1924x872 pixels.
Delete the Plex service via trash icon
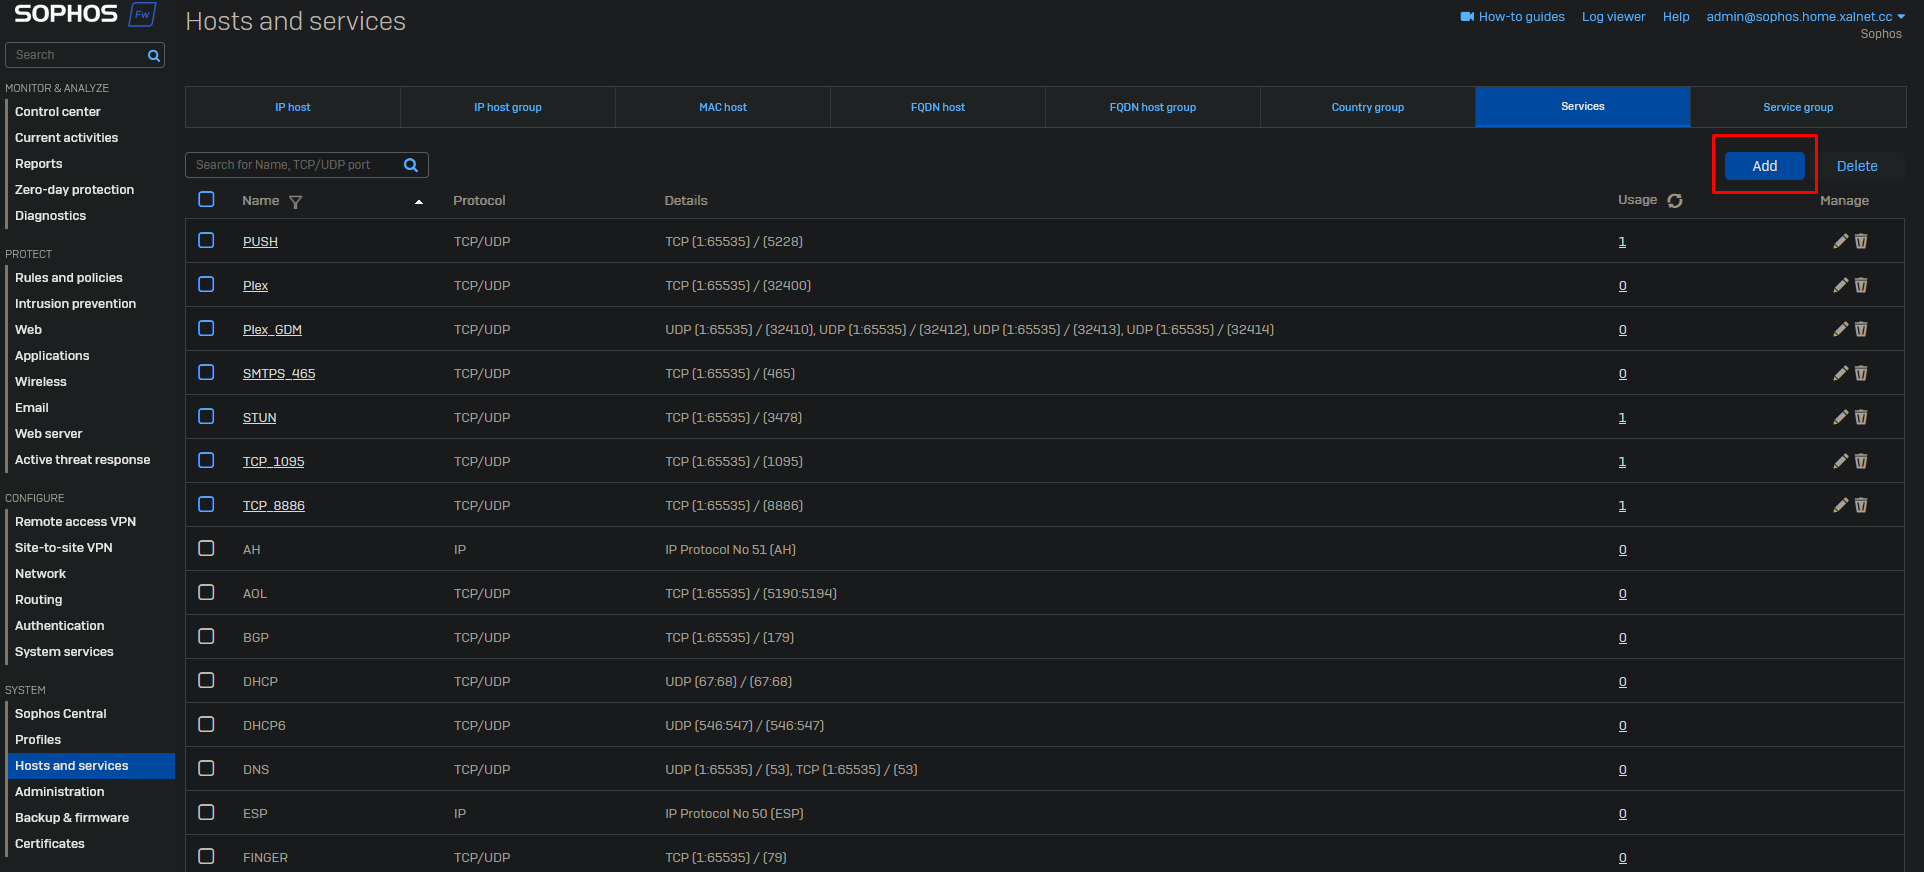click(x=1861, y=285)
